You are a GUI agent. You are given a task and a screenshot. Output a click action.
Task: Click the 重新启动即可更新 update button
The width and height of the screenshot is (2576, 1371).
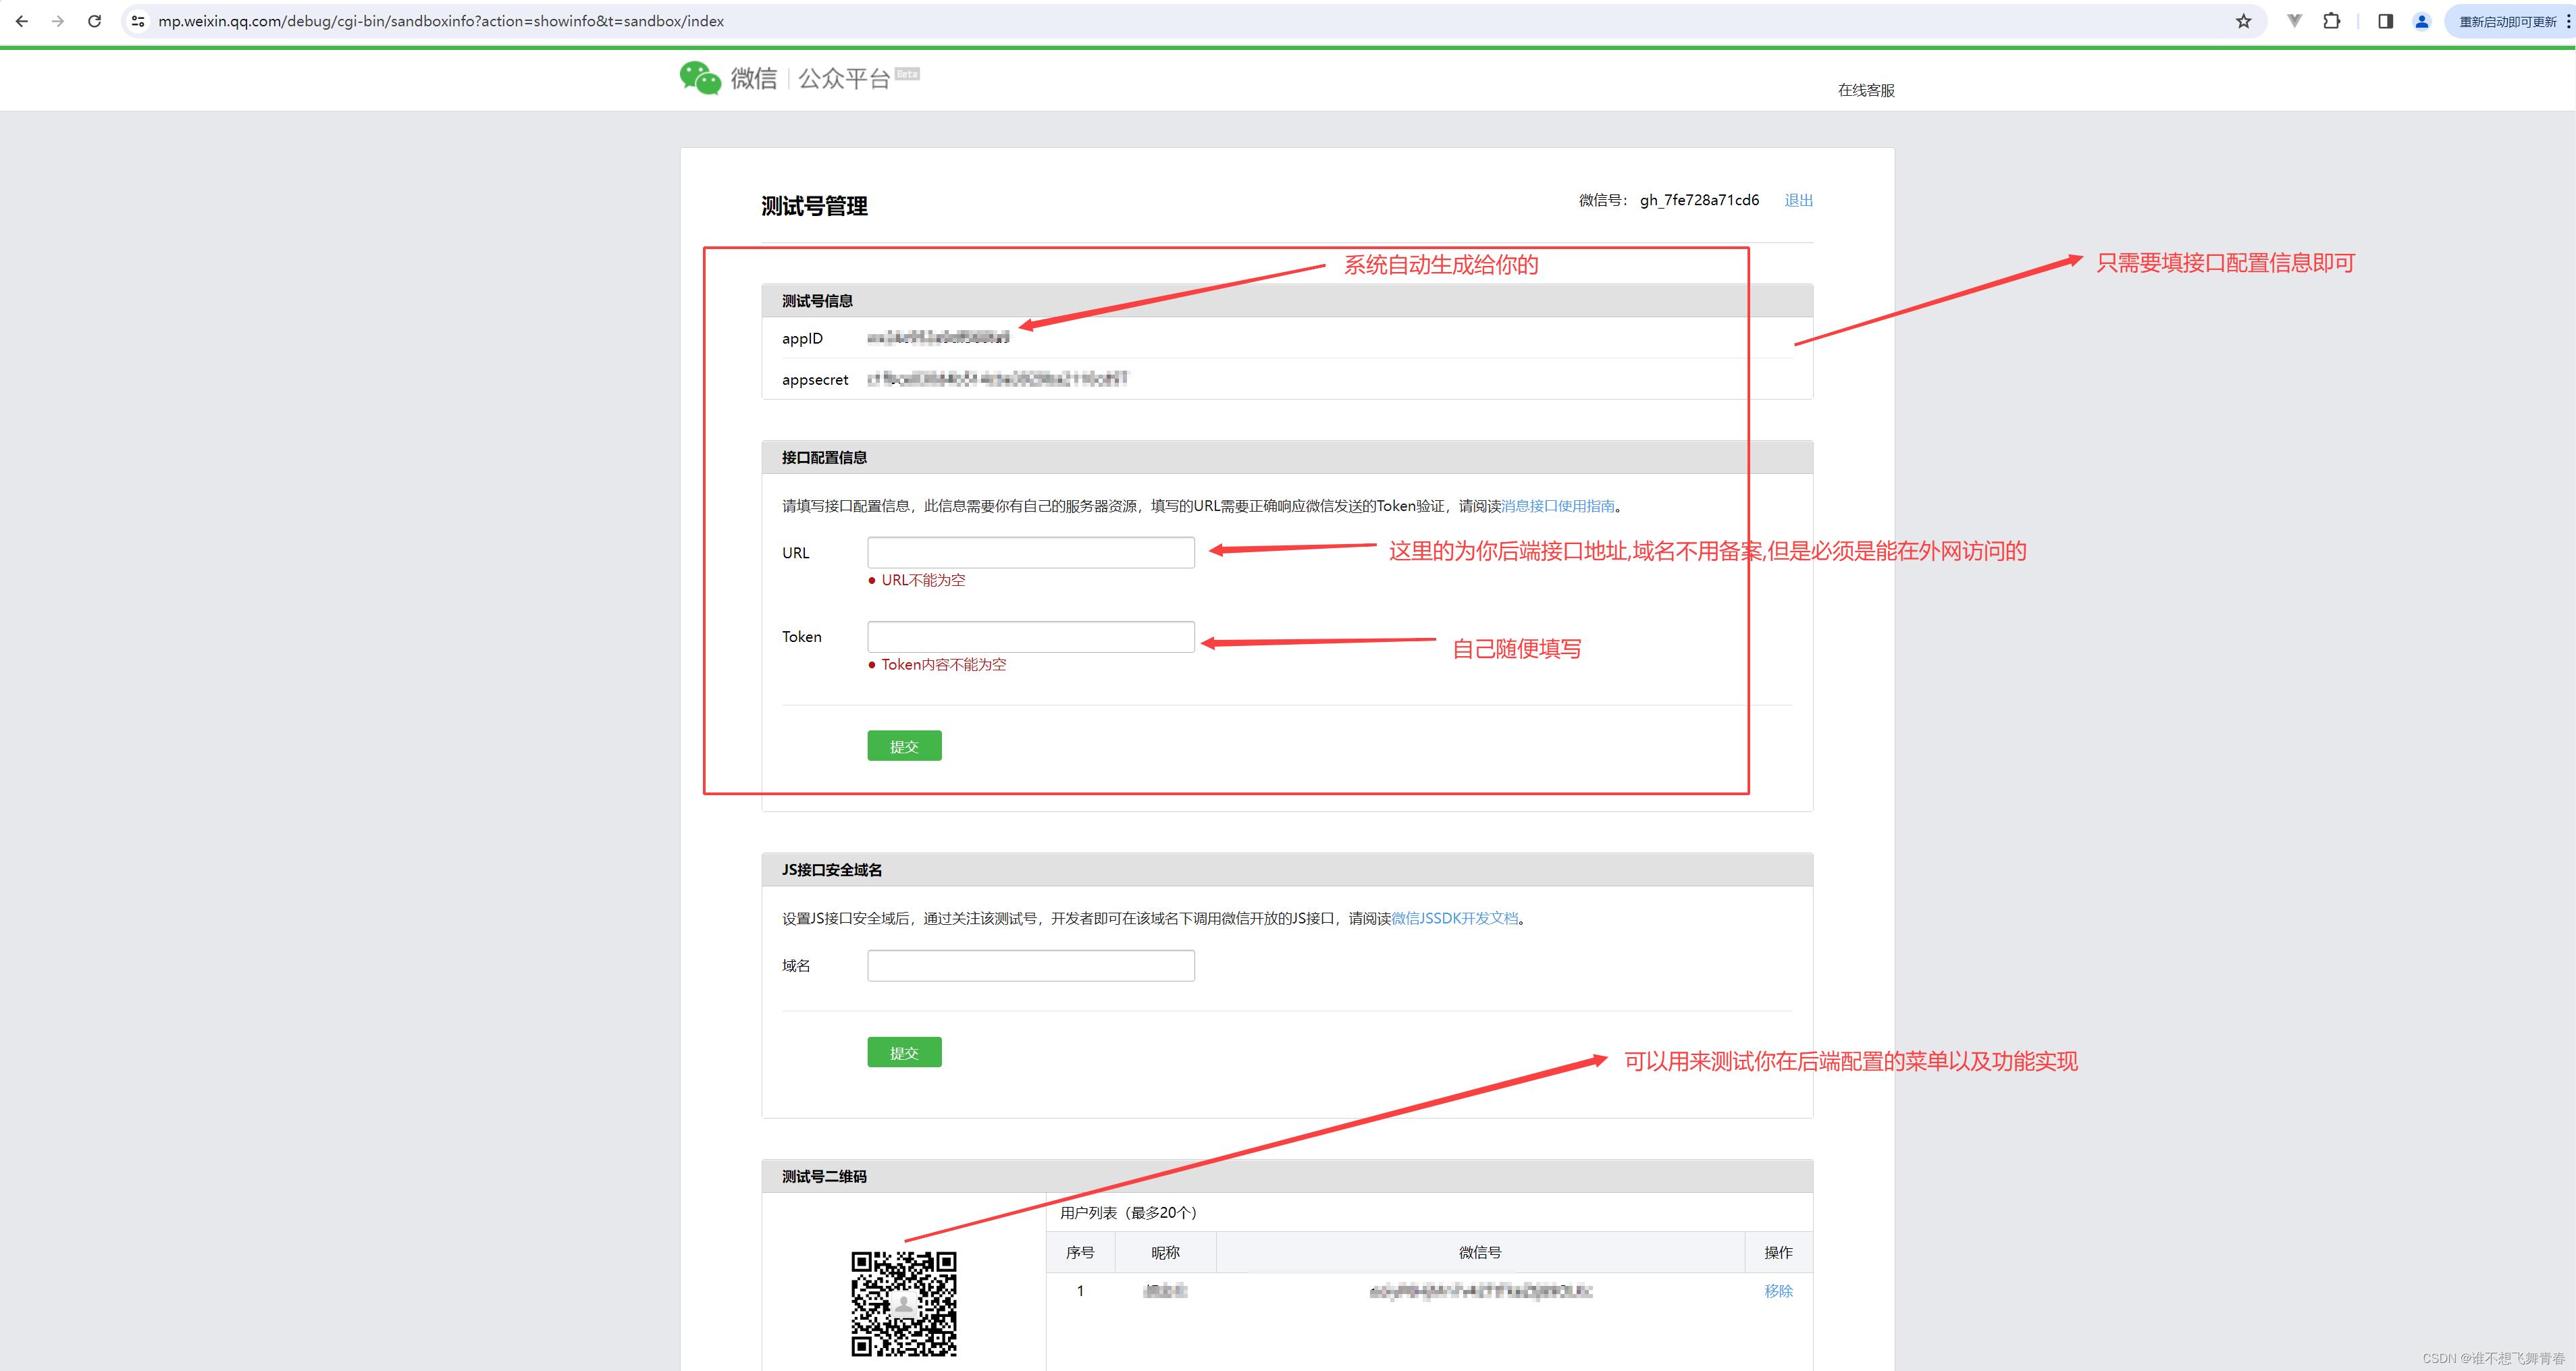(2507, 21)
